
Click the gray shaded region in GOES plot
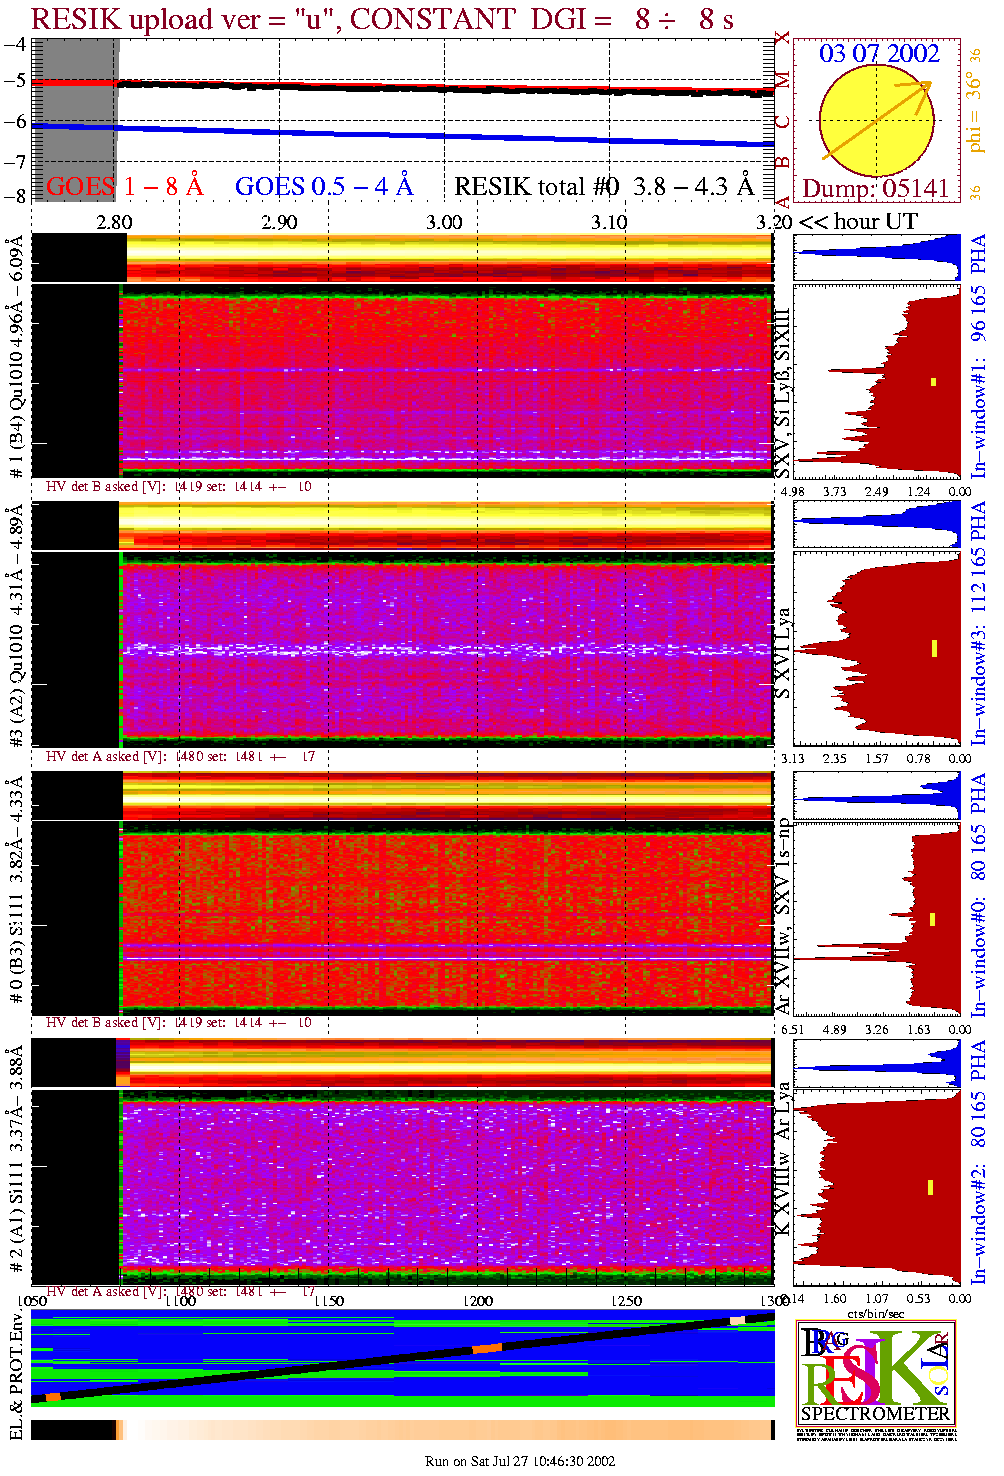[x=75, y=120]
